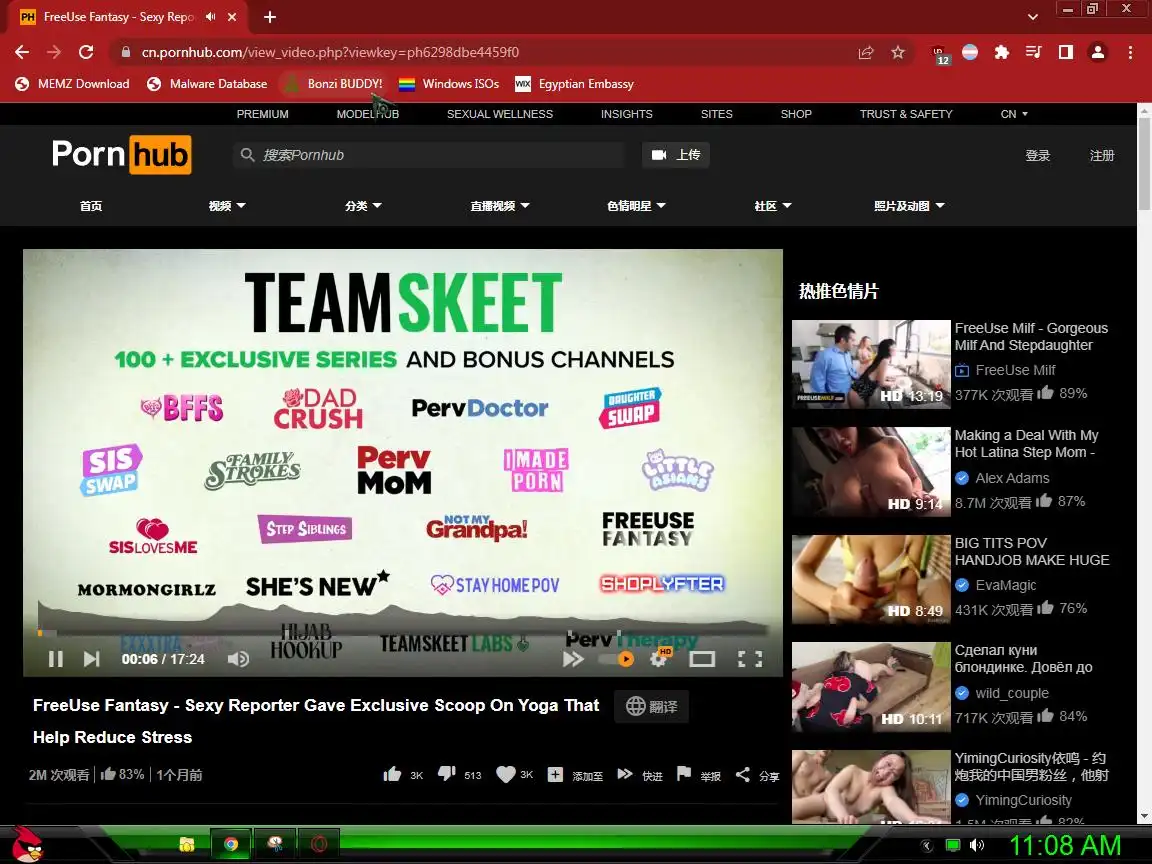Open the new tab plus button

tap(270, 16)
